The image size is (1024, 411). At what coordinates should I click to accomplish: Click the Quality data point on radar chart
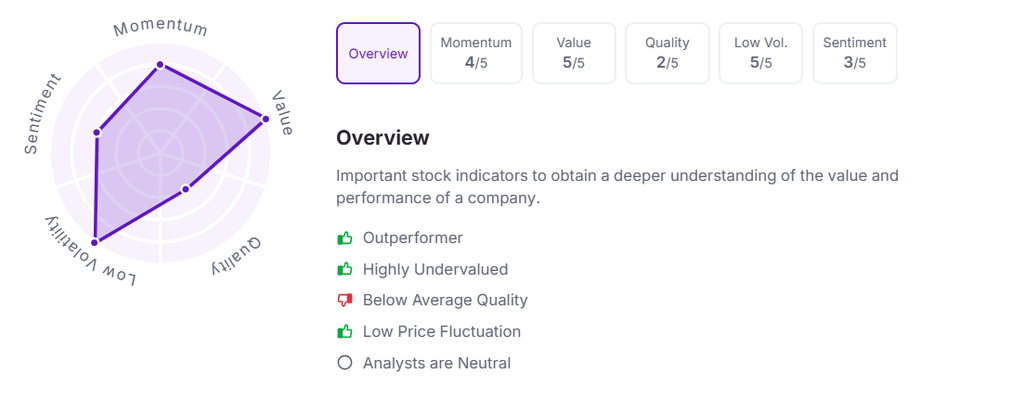pyautogui.click(x=185, y=189)
